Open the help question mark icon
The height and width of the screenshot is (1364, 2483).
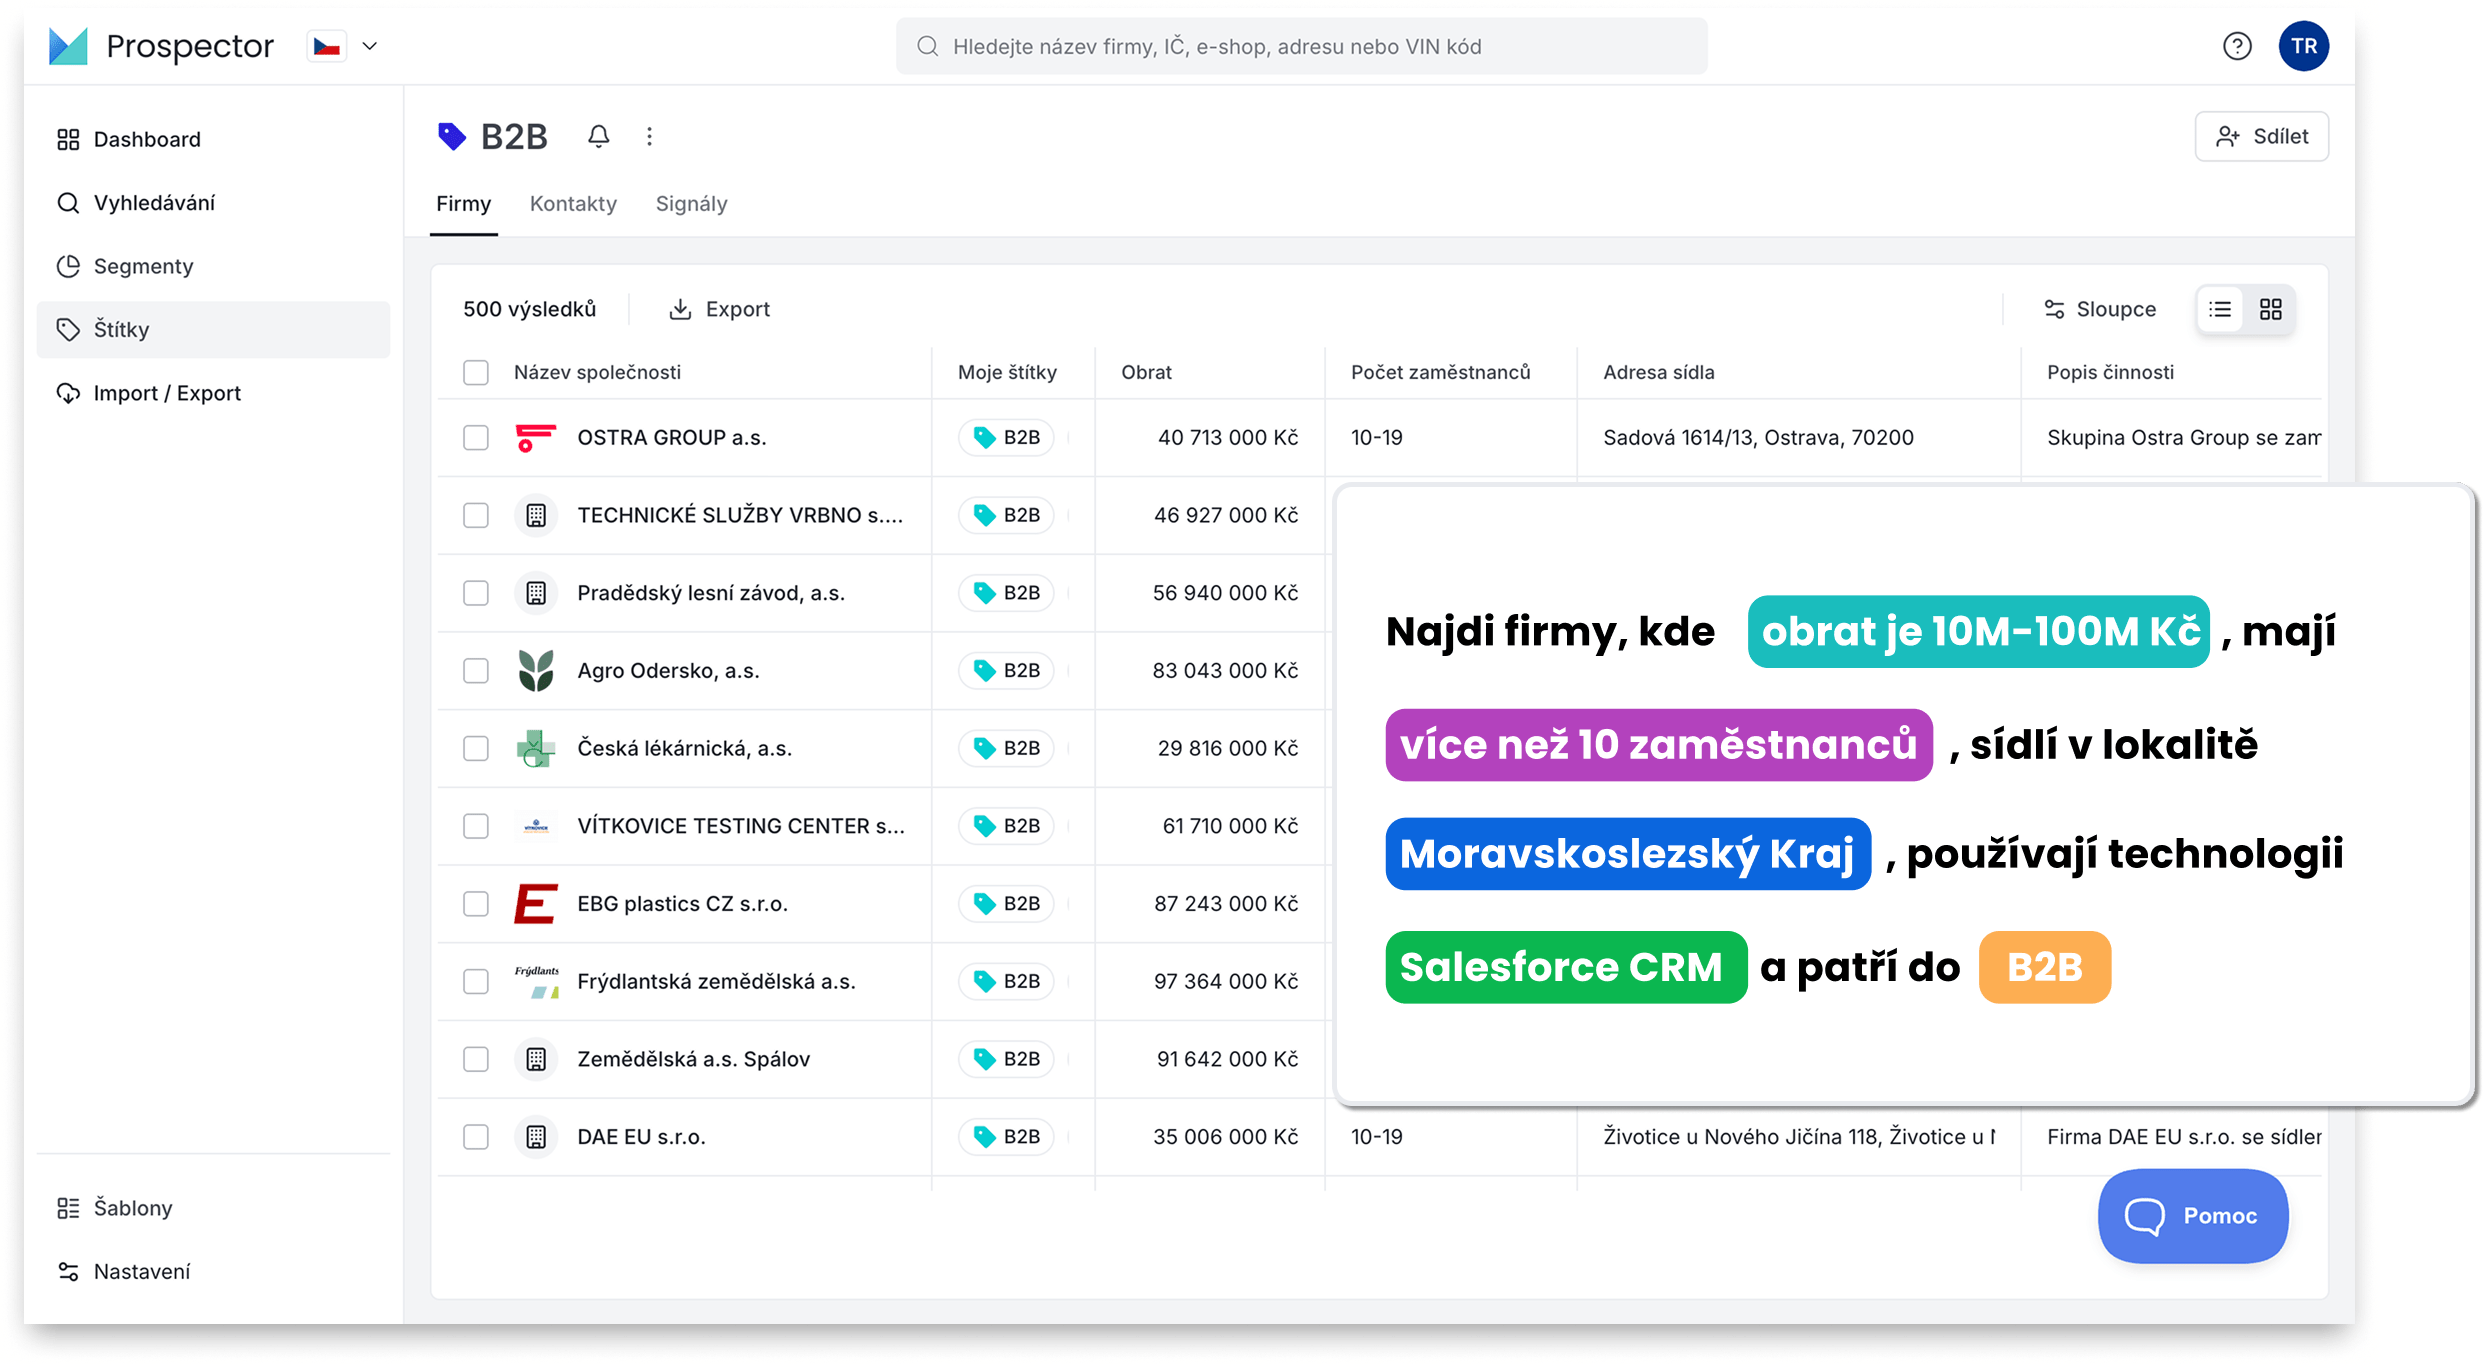[x=2237, y=46]
